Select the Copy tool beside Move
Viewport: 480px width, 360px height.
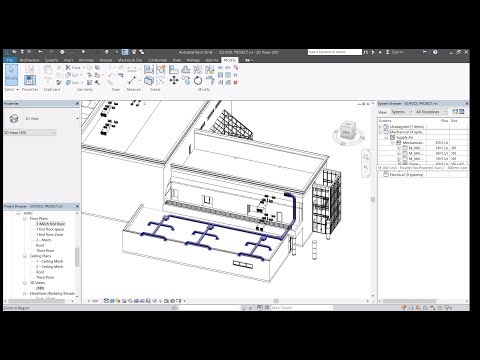click(x=186, y=80)
